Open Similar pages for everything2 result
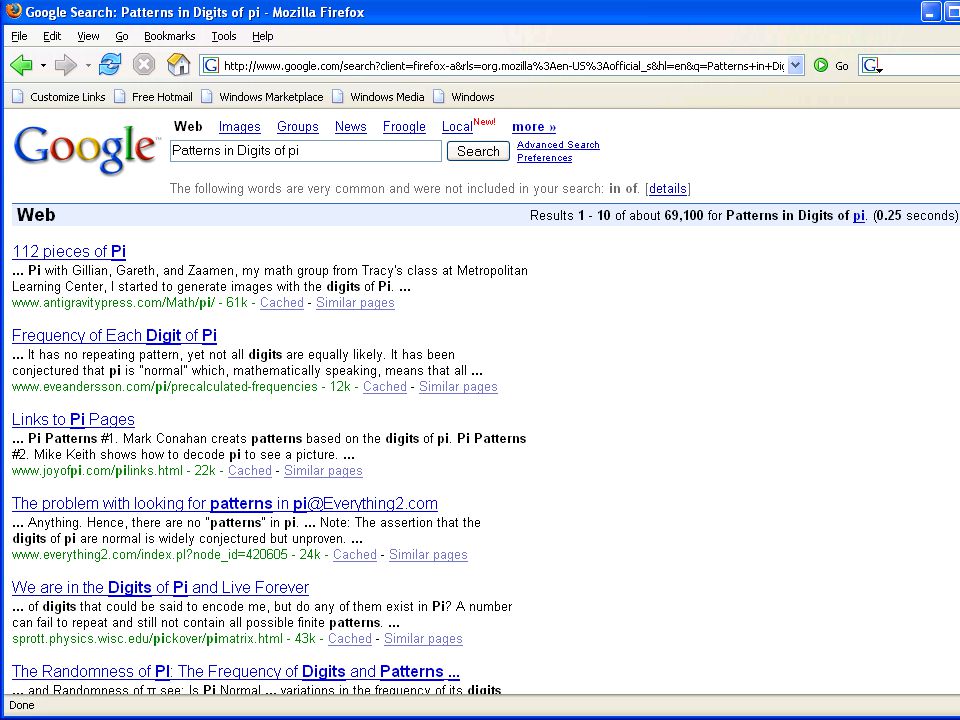960x720 pixels. pos(428,554)
